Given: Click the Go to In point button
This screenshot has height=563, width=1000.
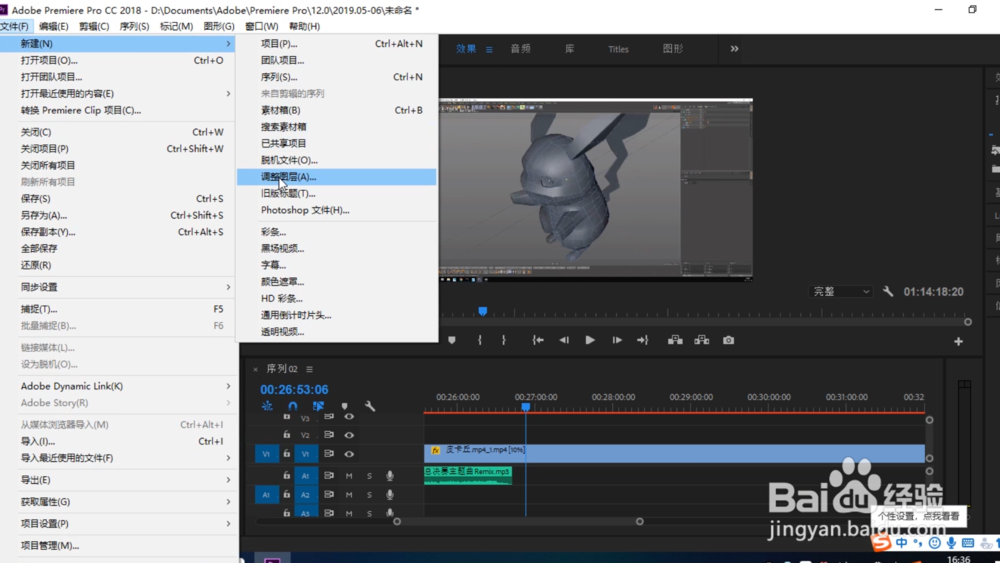Looking at the screenshot, I should coord(538,340).
